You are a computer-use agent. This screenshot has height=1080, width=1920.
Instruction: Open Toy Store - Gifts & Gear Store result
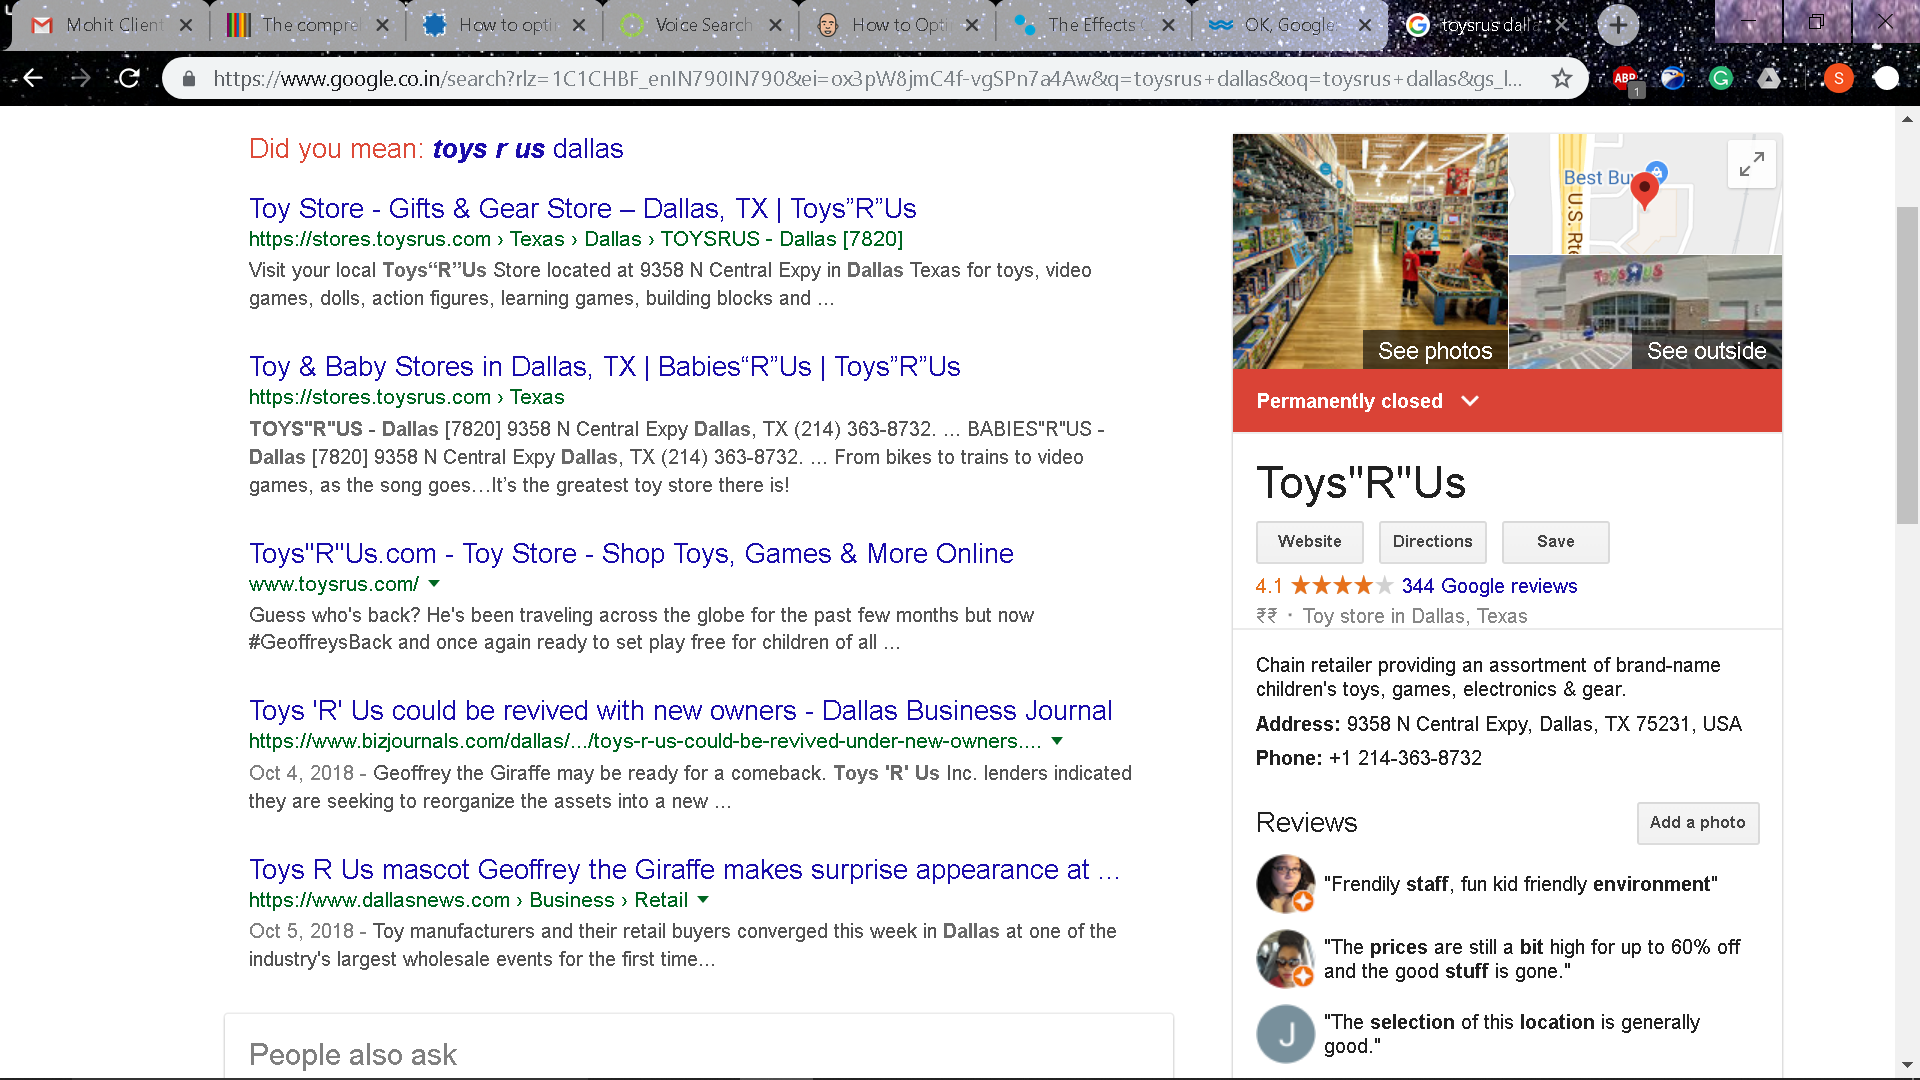[582, 209]
